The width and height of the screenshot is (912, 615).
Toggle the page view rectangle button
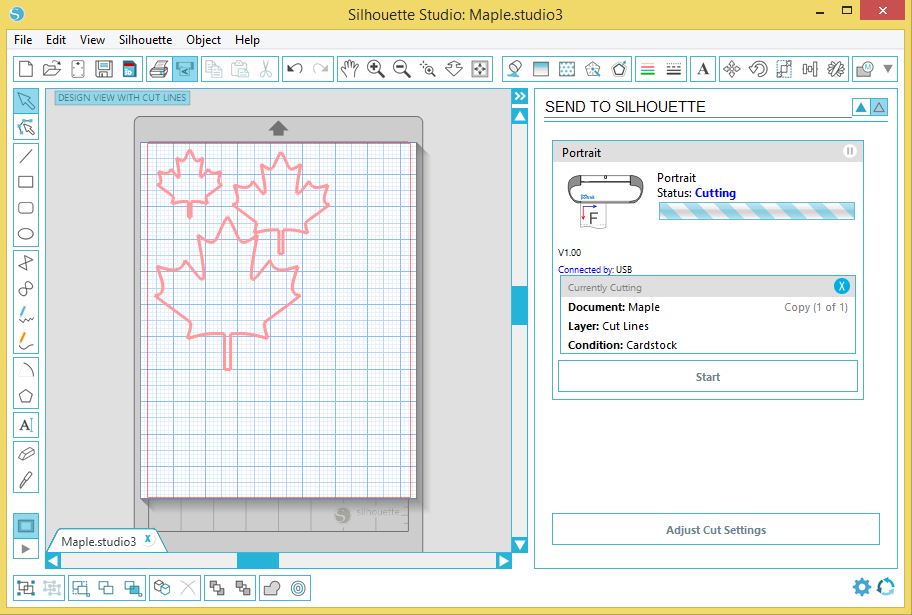click(x=26, y=526)
